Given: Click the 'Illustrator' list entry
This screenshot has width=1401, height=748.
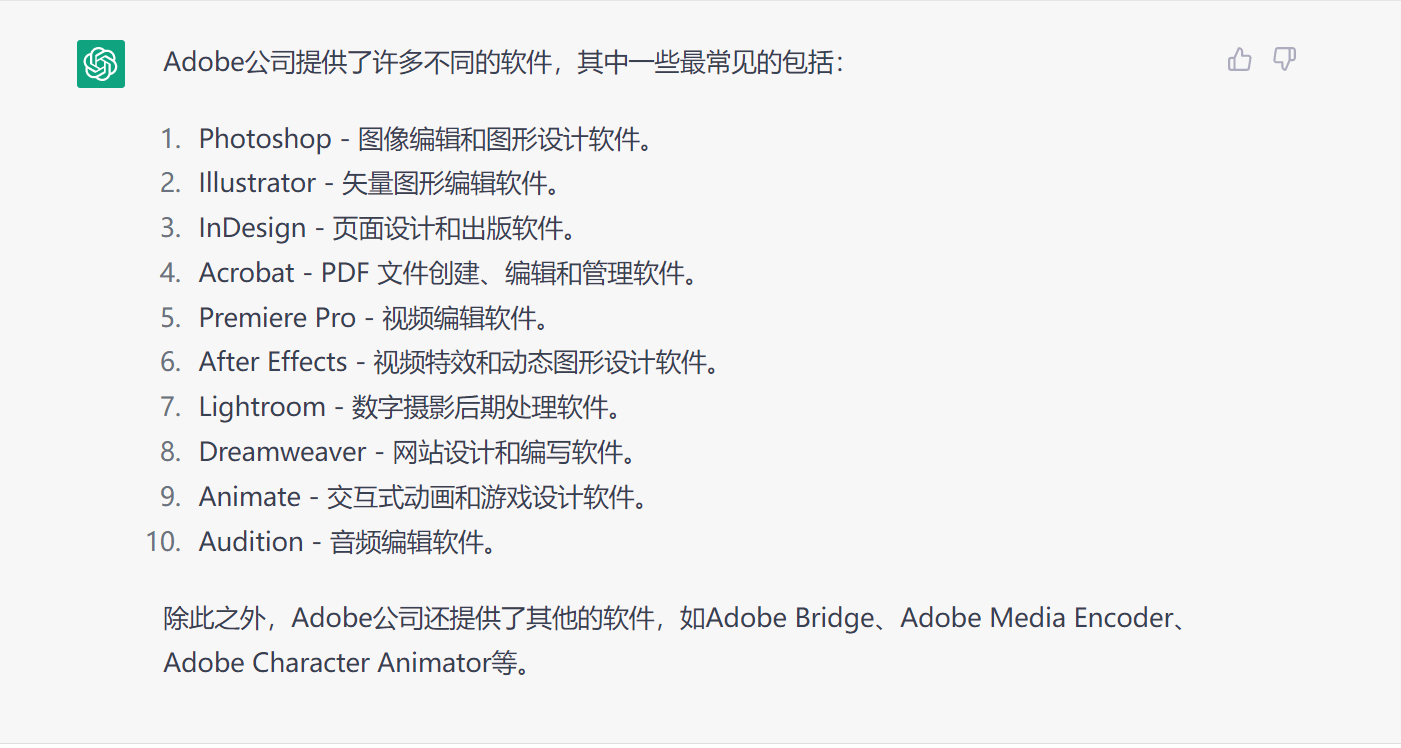Looking at the screenshot, I should 256,183.
